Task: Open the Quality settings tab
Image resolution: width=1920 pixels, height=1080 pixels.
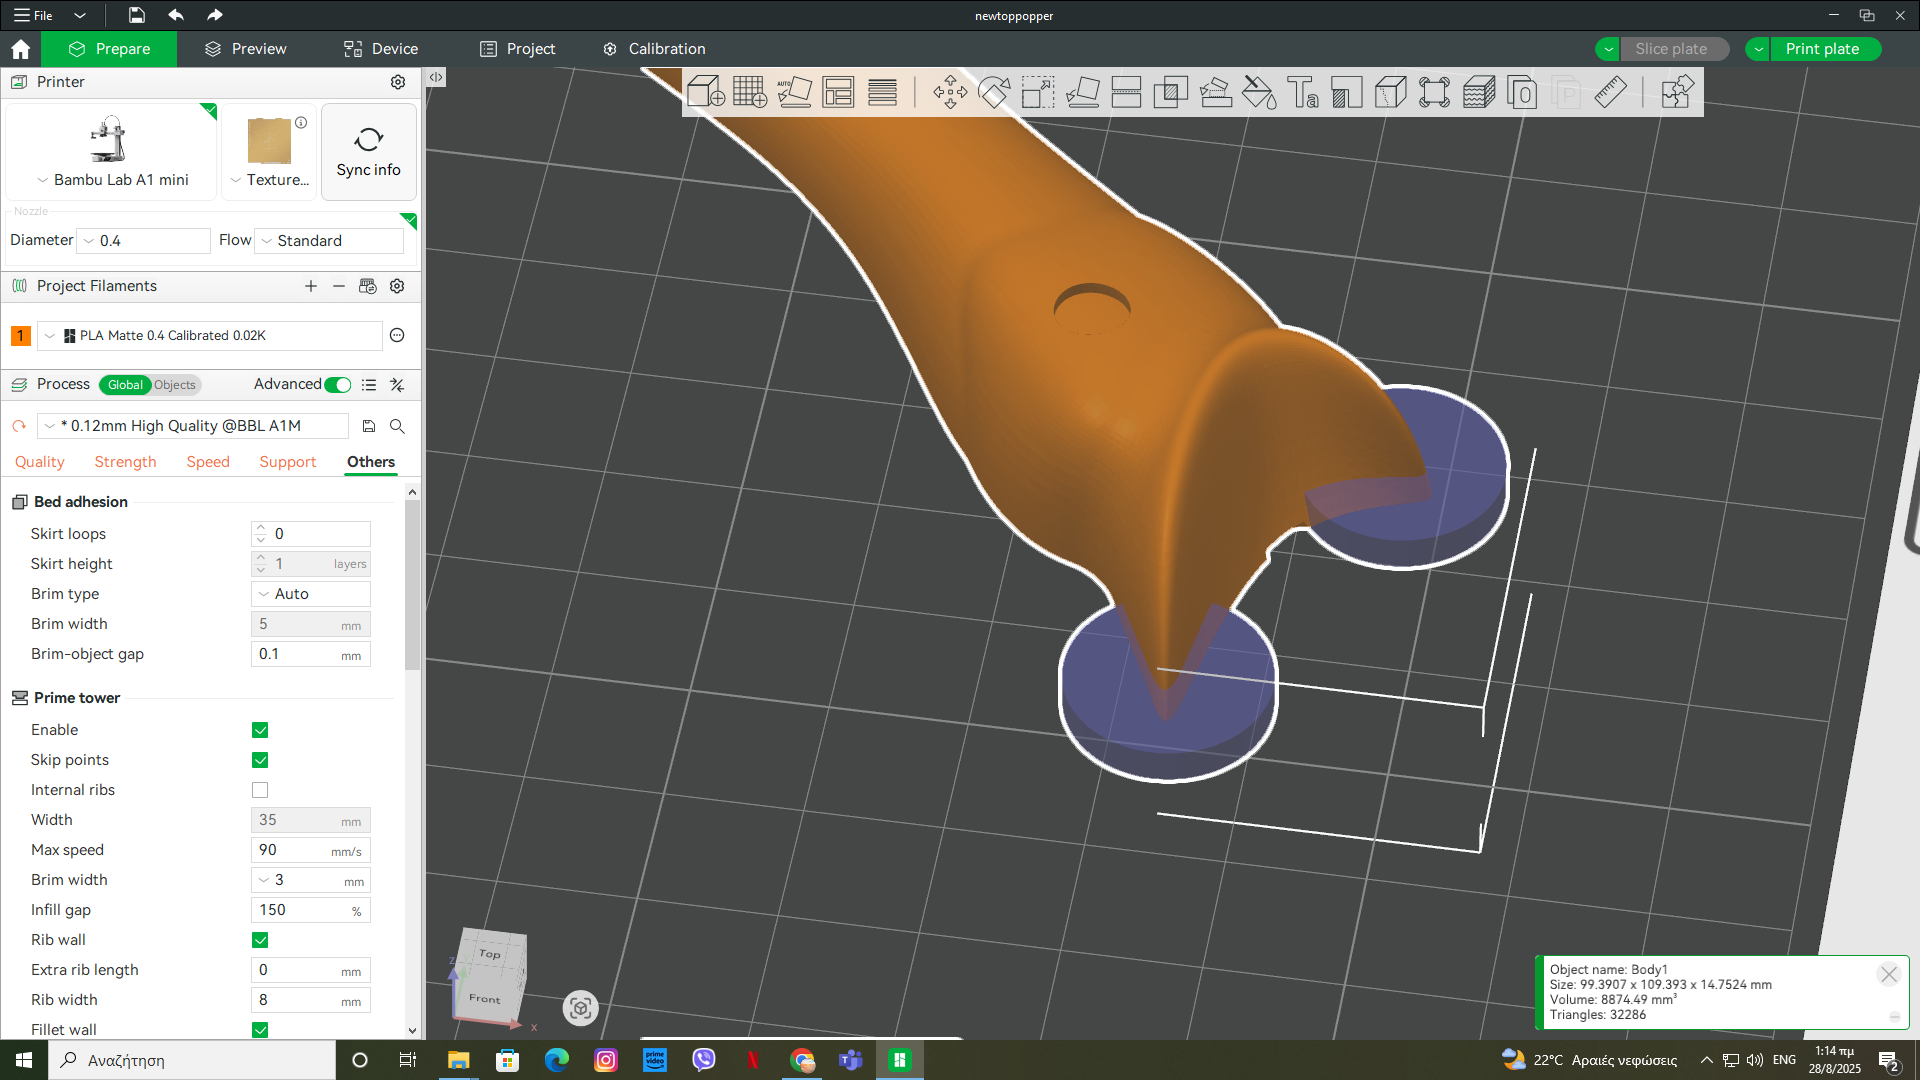Action: [40, 462]
